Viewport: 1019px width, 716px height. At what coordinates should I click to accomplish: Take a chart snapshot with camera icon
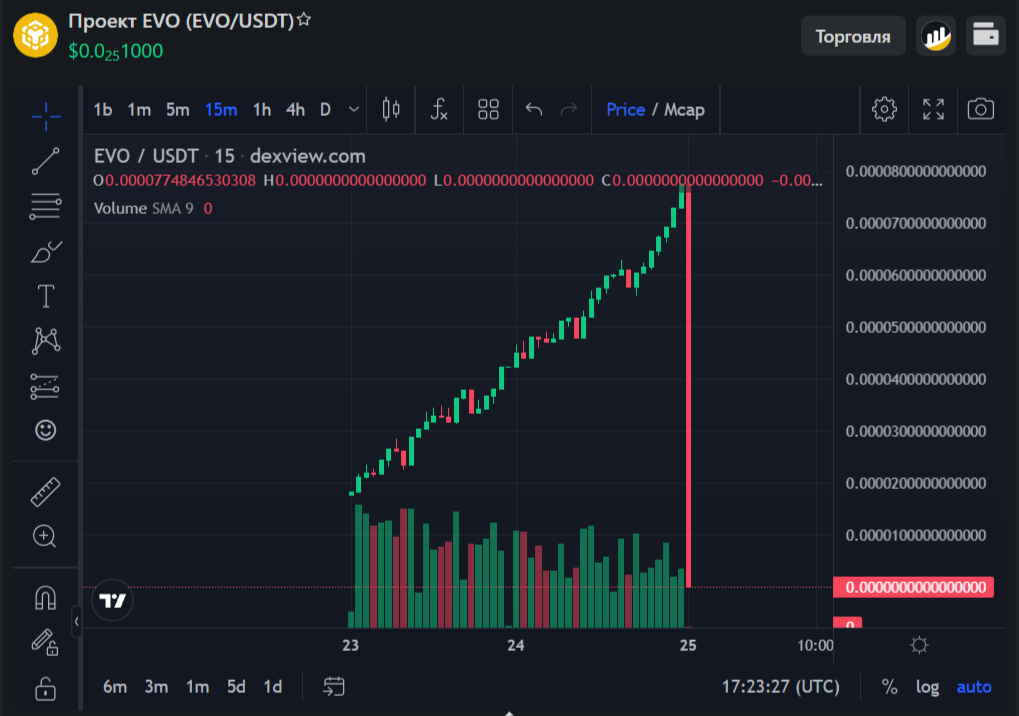[x=981, y=110]
